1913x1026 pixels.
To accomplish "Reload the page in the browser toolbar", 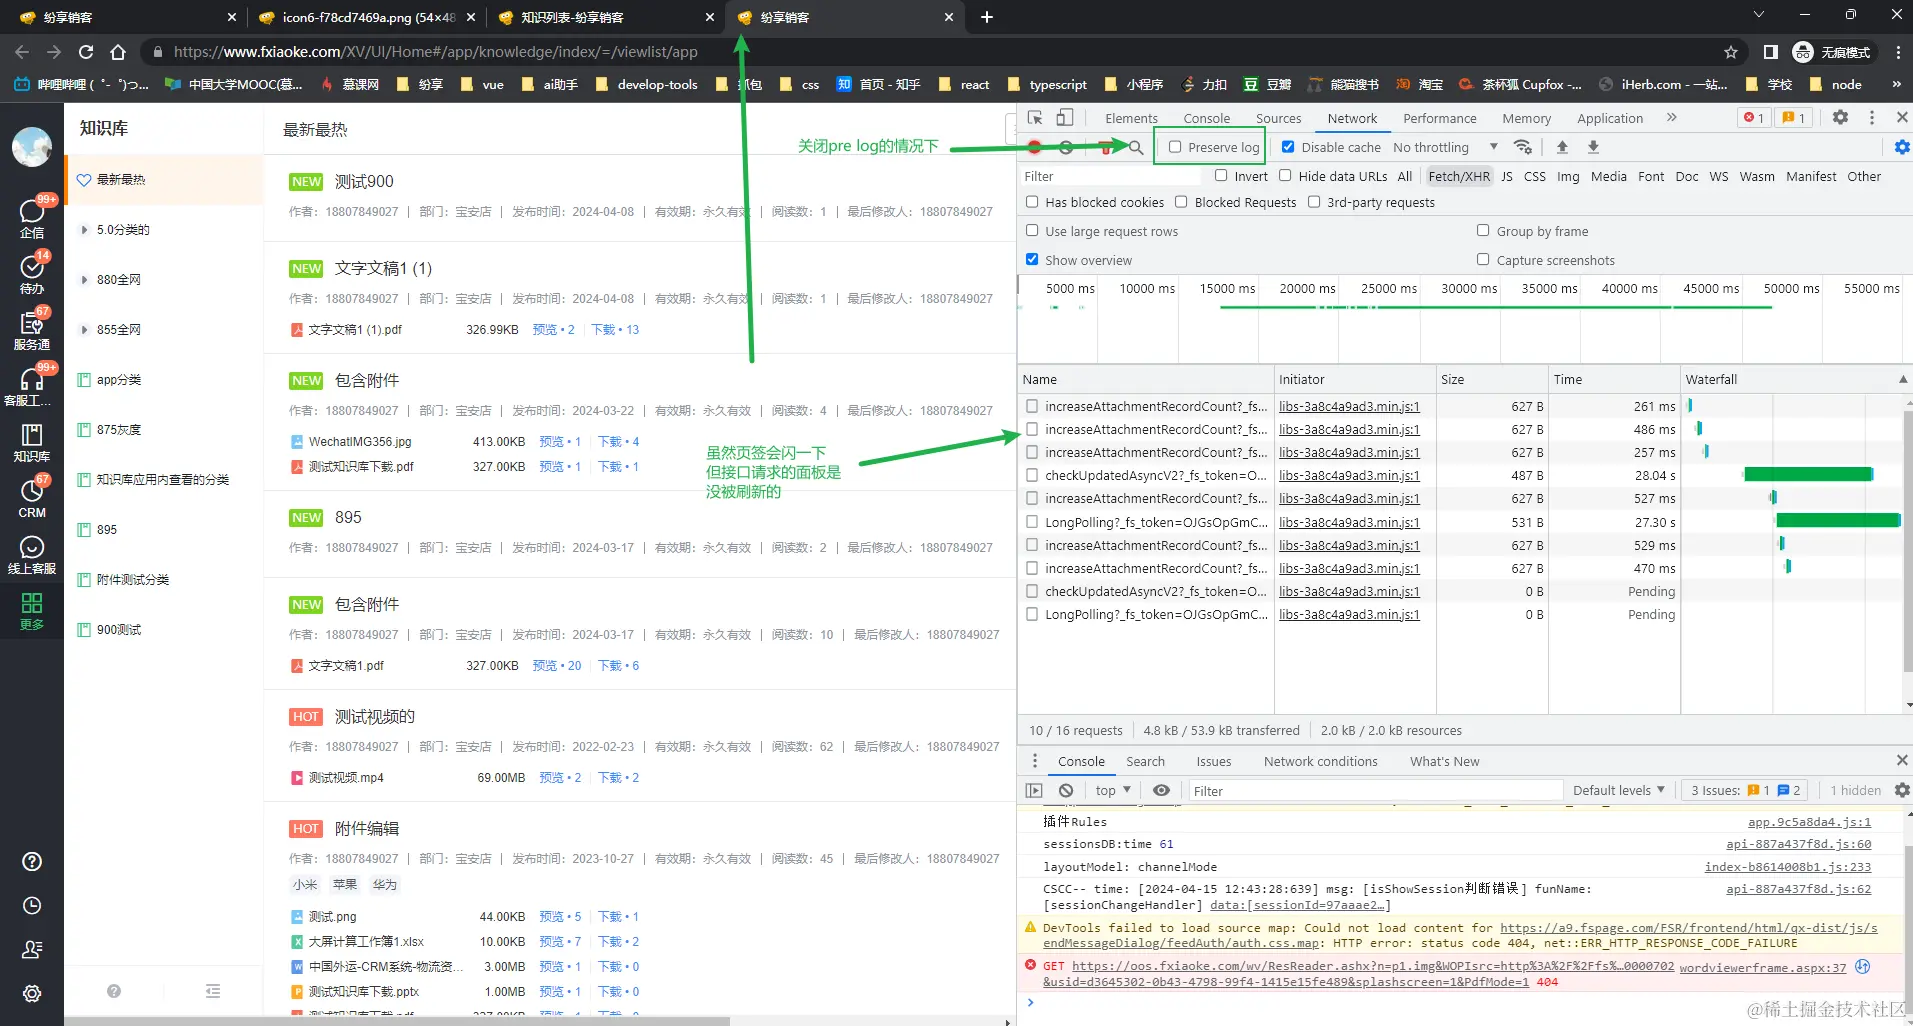I will tap(86, 52).
